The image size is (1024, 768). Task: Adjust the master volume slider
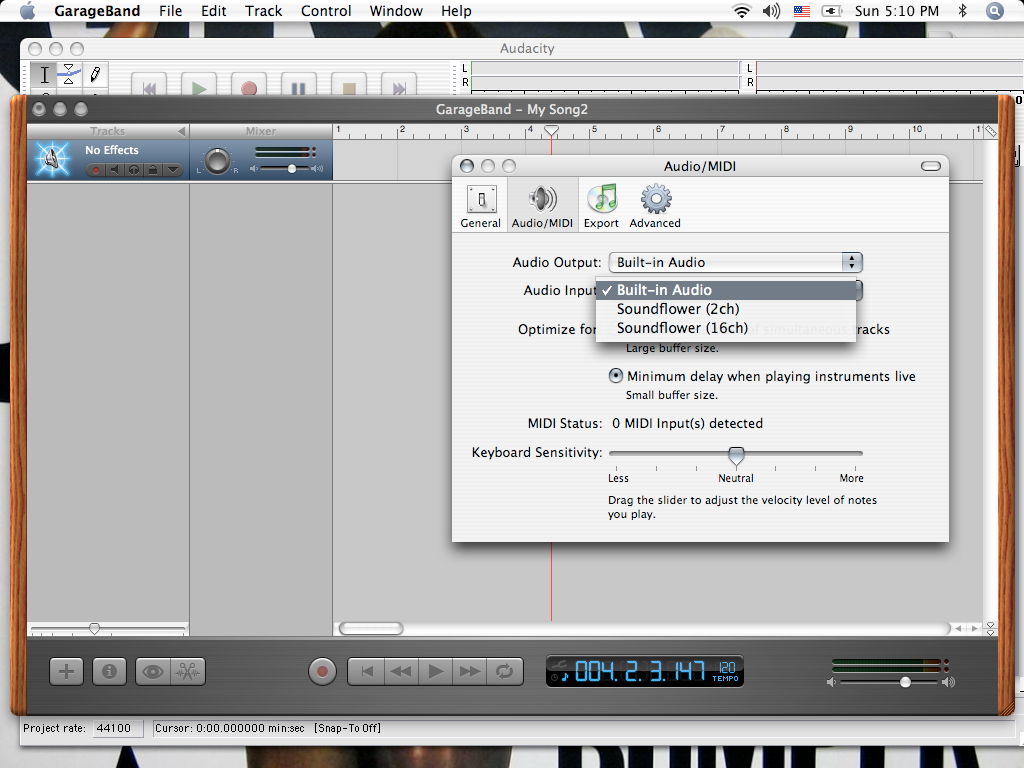coord(905,682)
